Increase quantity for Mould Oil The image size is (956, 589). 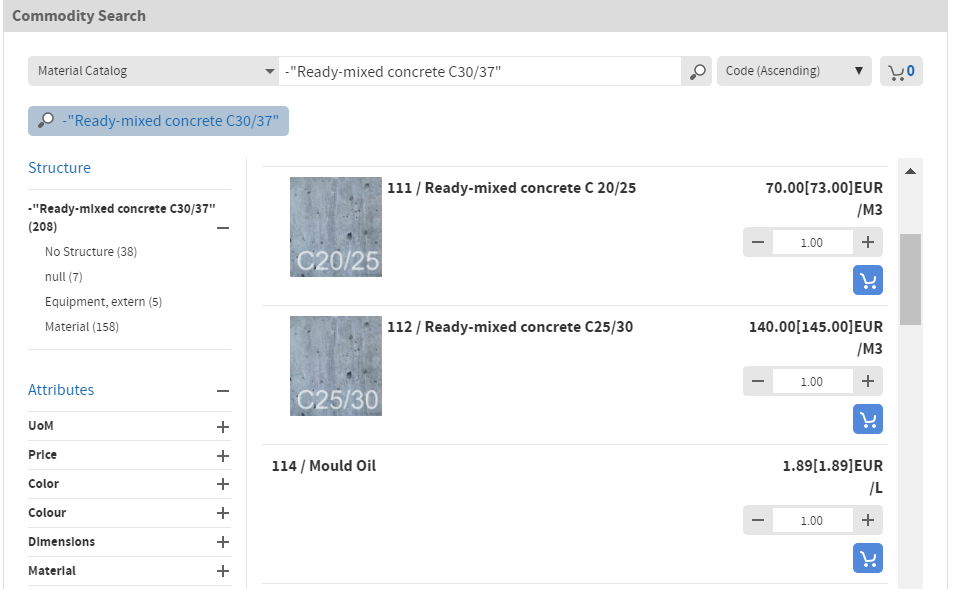click(868, 521)
